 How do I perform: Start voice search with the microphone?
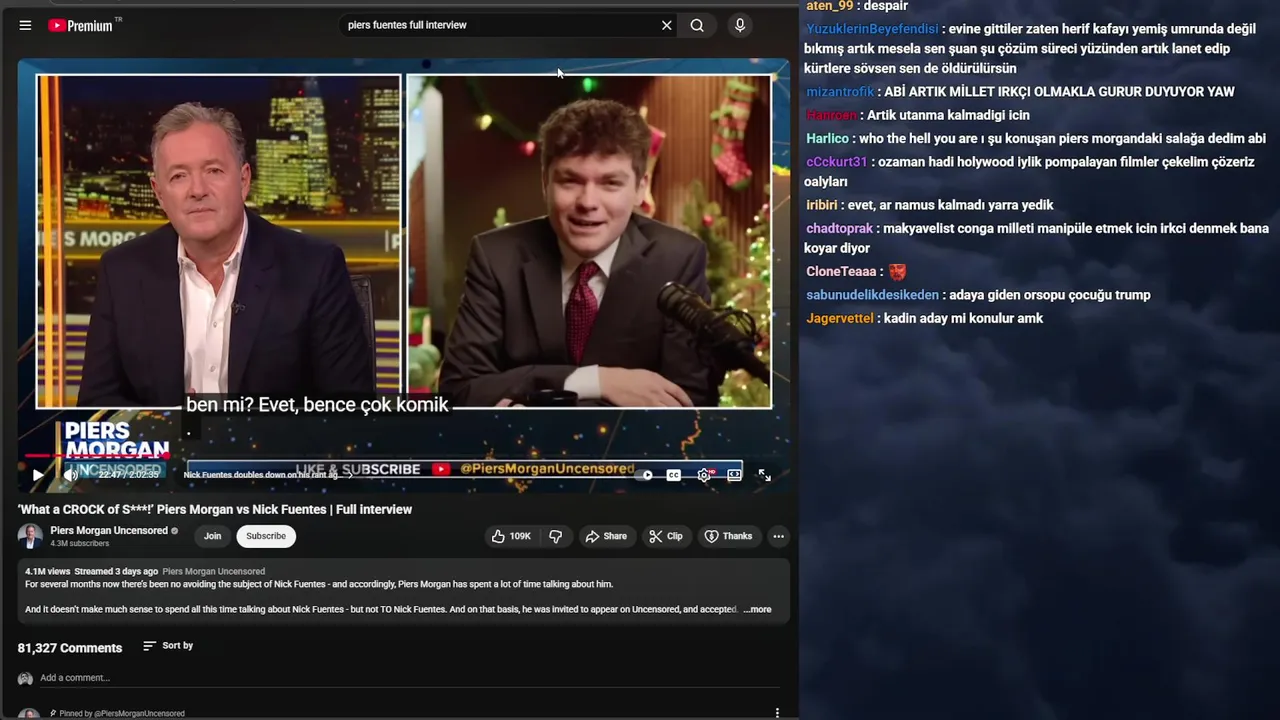pos(740,25)
